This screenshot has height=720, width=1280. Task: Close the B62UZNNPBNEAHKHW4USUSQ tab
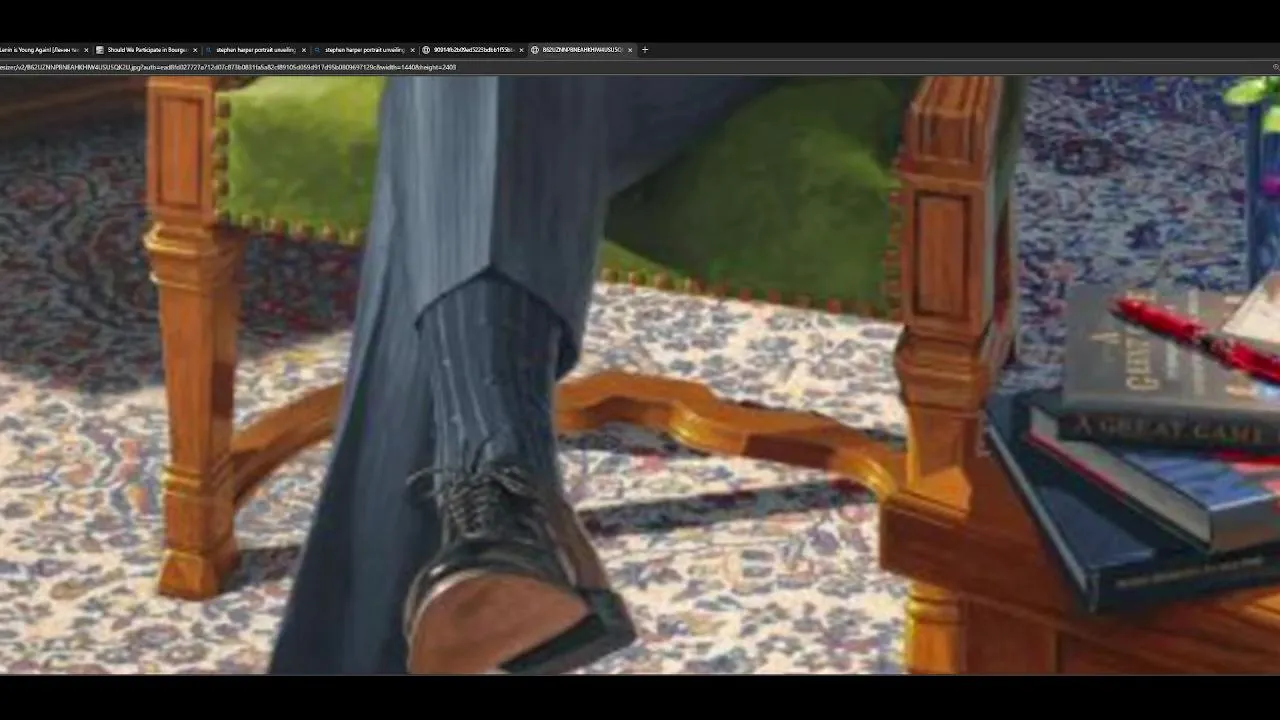tap(630, 49)
